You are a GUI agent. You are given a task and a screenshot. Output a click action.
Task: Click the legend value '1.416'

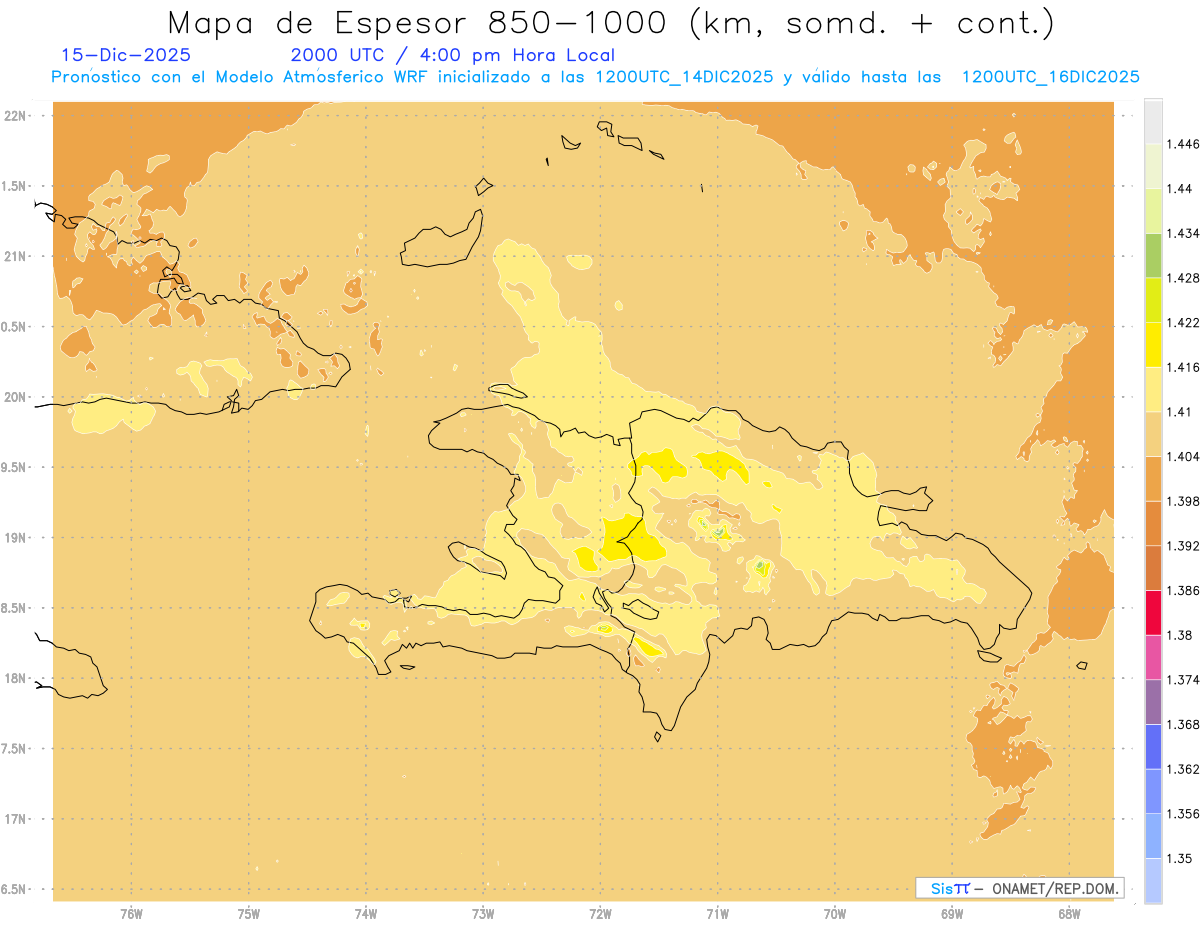tap(1183, 367)
